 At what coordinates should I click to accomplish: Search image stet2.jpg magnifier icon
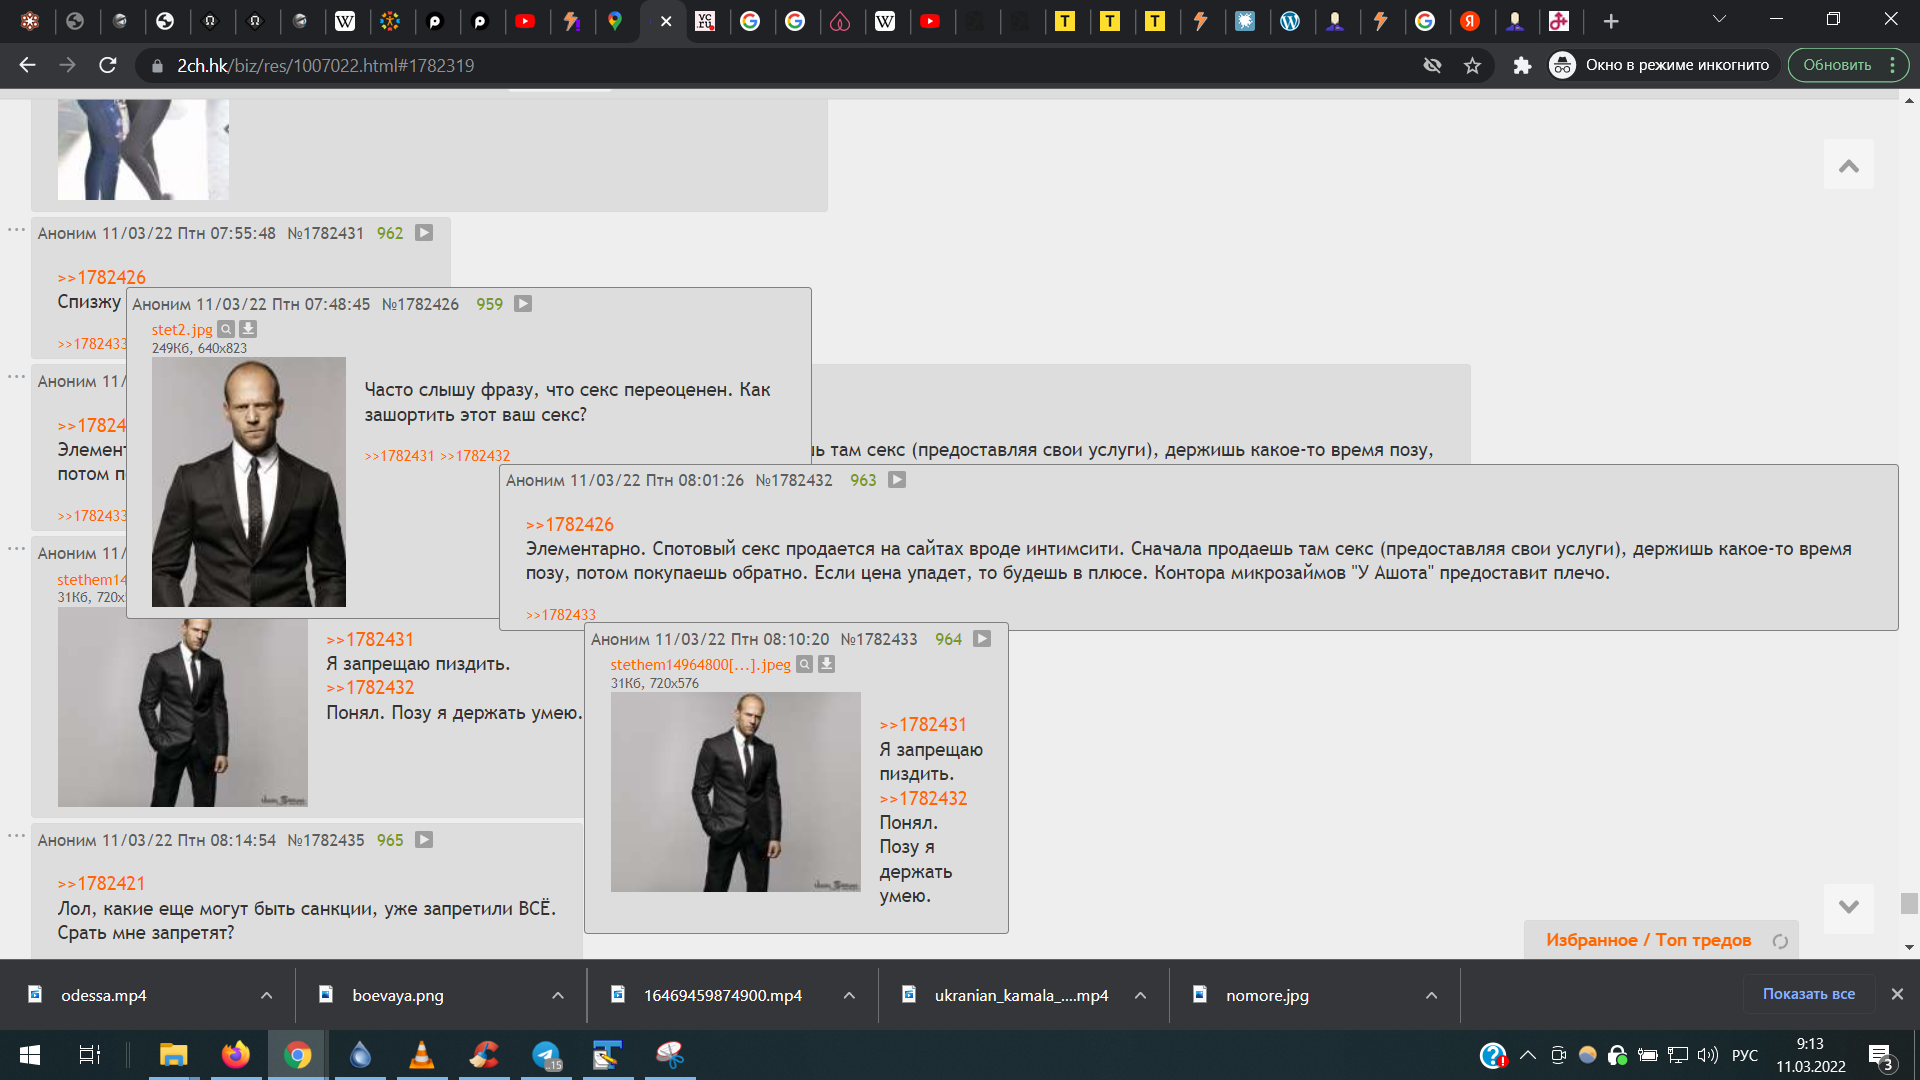226,329
